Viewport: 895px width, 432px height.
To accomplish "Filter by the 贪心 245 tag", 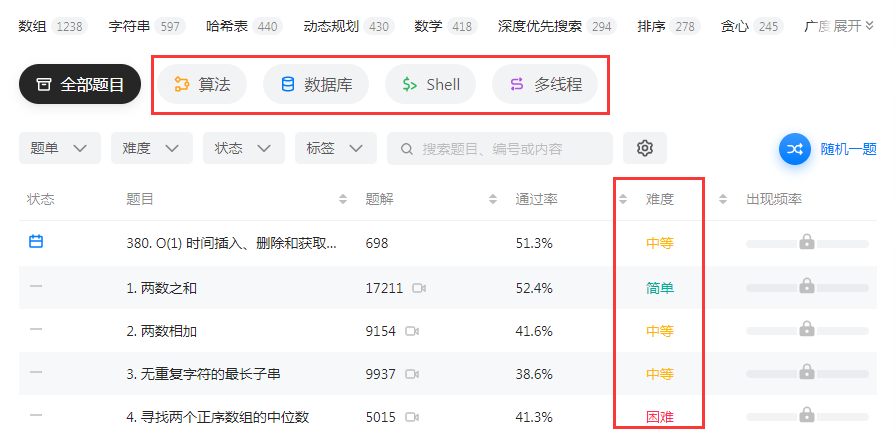I will (x=752, y=26).
